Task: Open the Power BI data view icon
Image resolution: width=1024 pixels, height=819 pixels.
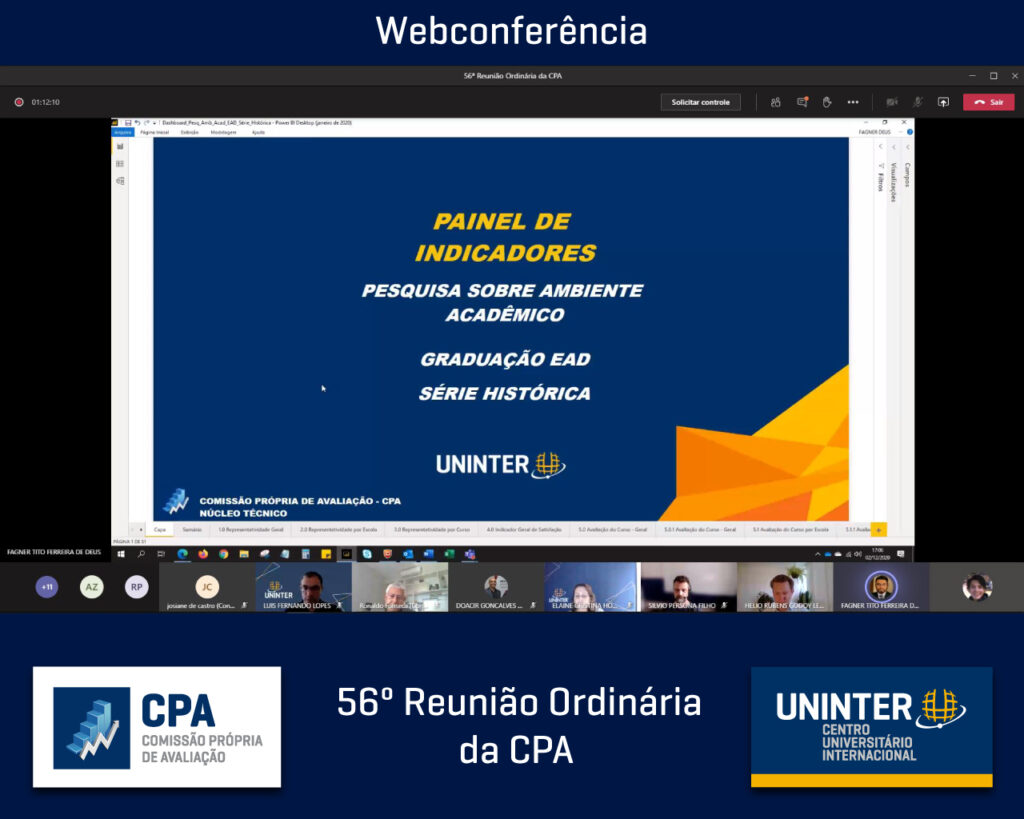Action: (x=120, y=163)
